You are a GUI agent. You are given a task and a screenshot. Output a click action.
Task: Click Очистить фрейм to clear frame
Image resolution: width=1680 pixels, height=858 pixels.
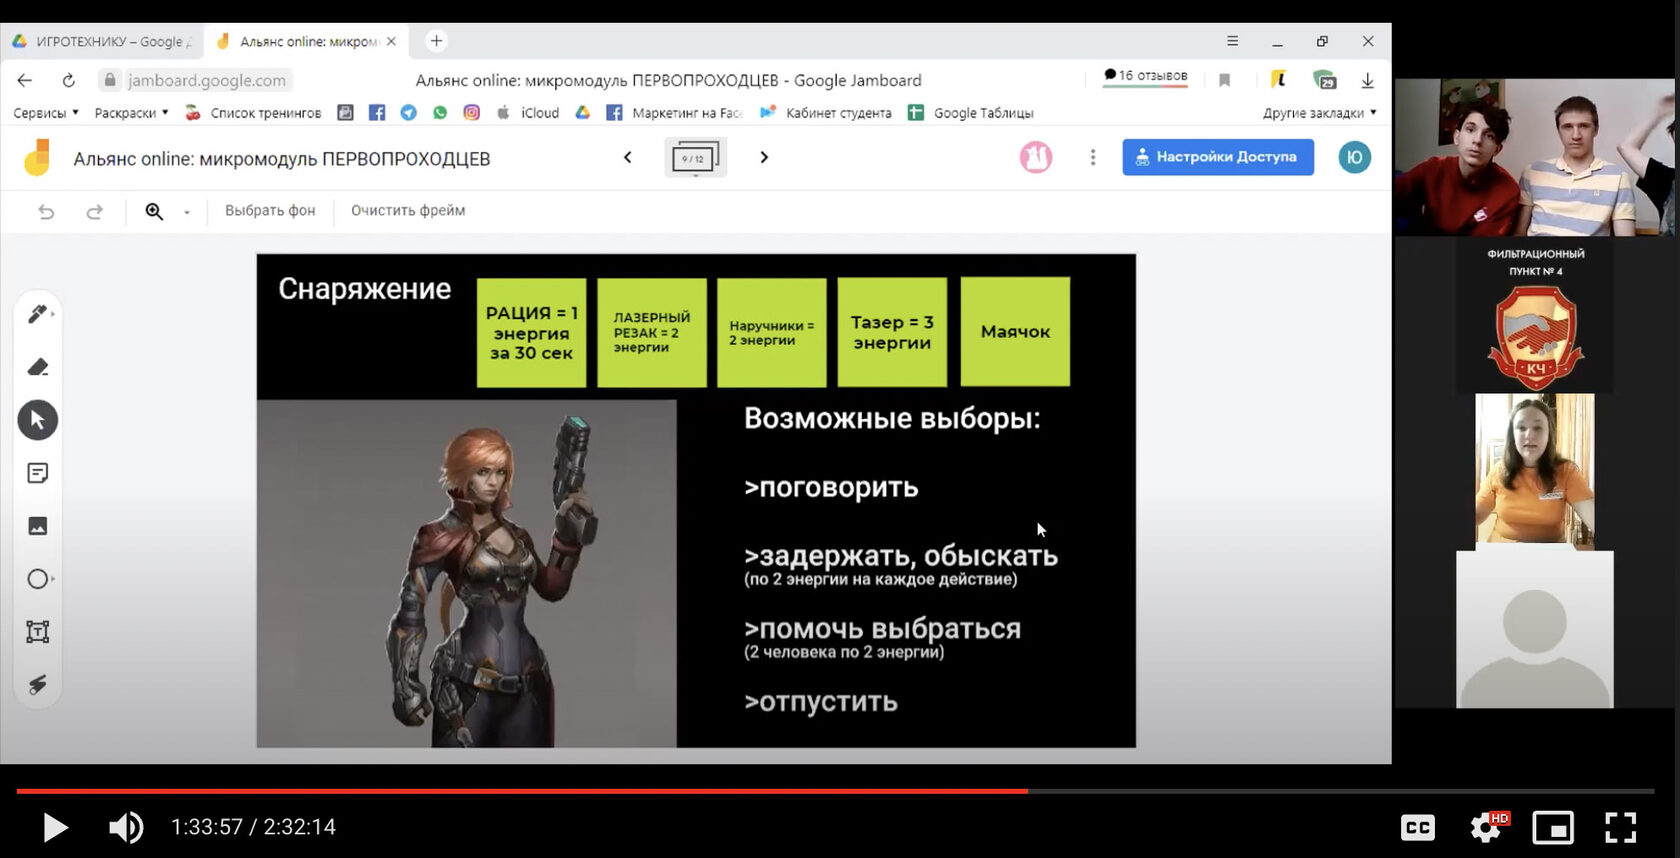(408, 211)
